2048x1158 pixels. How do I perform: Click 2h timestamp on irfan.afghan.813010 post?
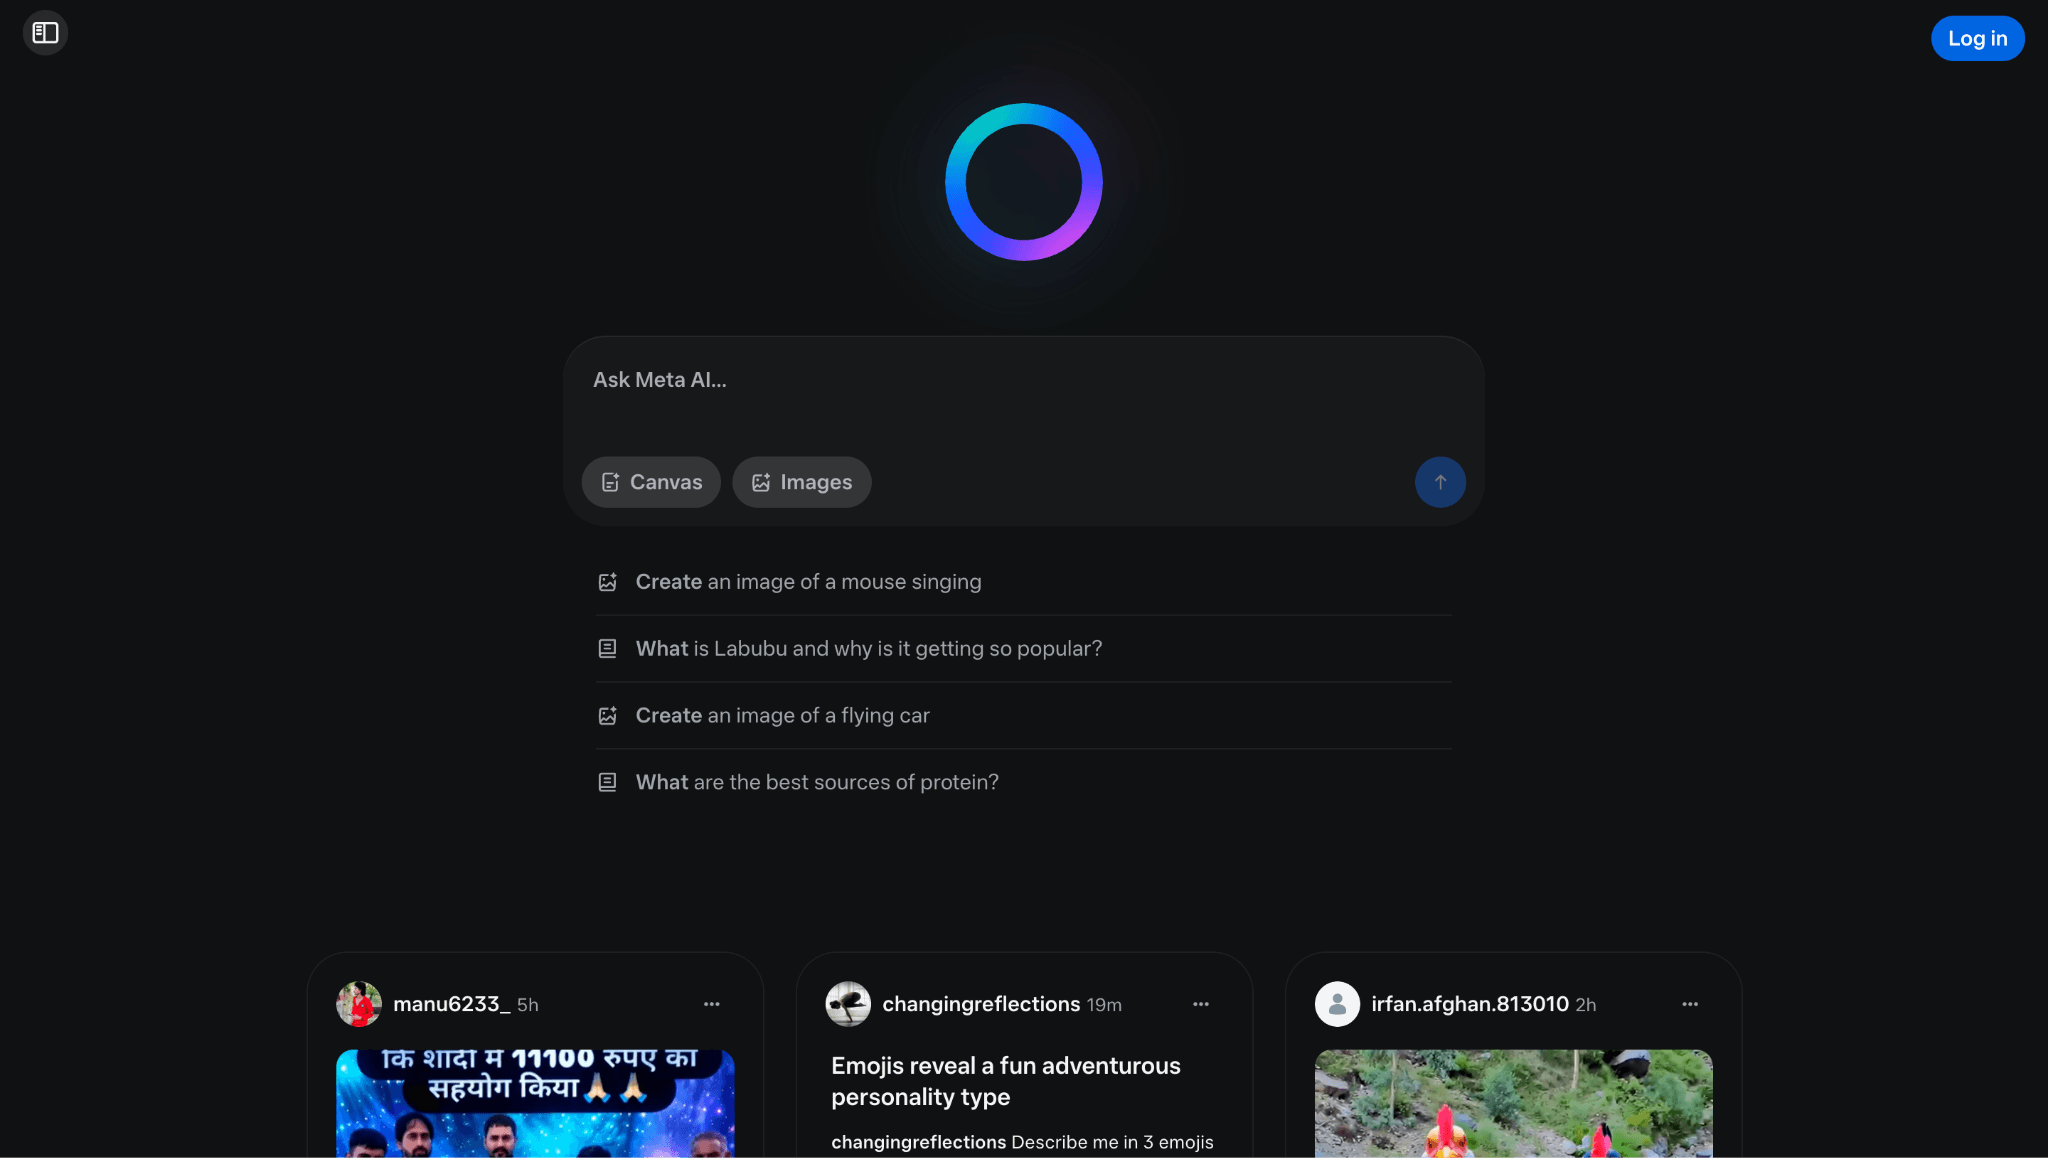(1586, 1005)
